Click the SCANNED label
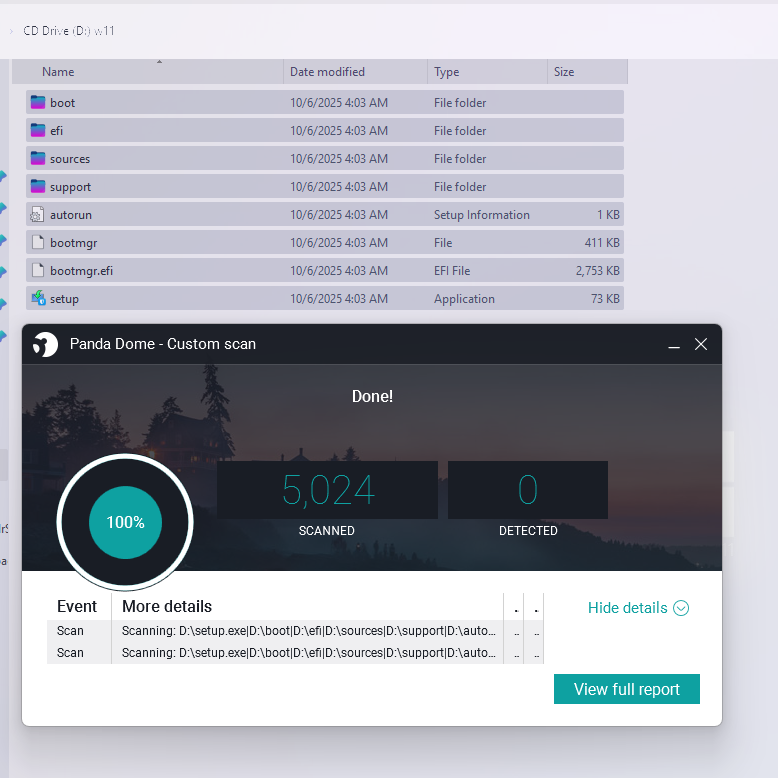This screenshot has width=778, height=778. click(326, 530)
